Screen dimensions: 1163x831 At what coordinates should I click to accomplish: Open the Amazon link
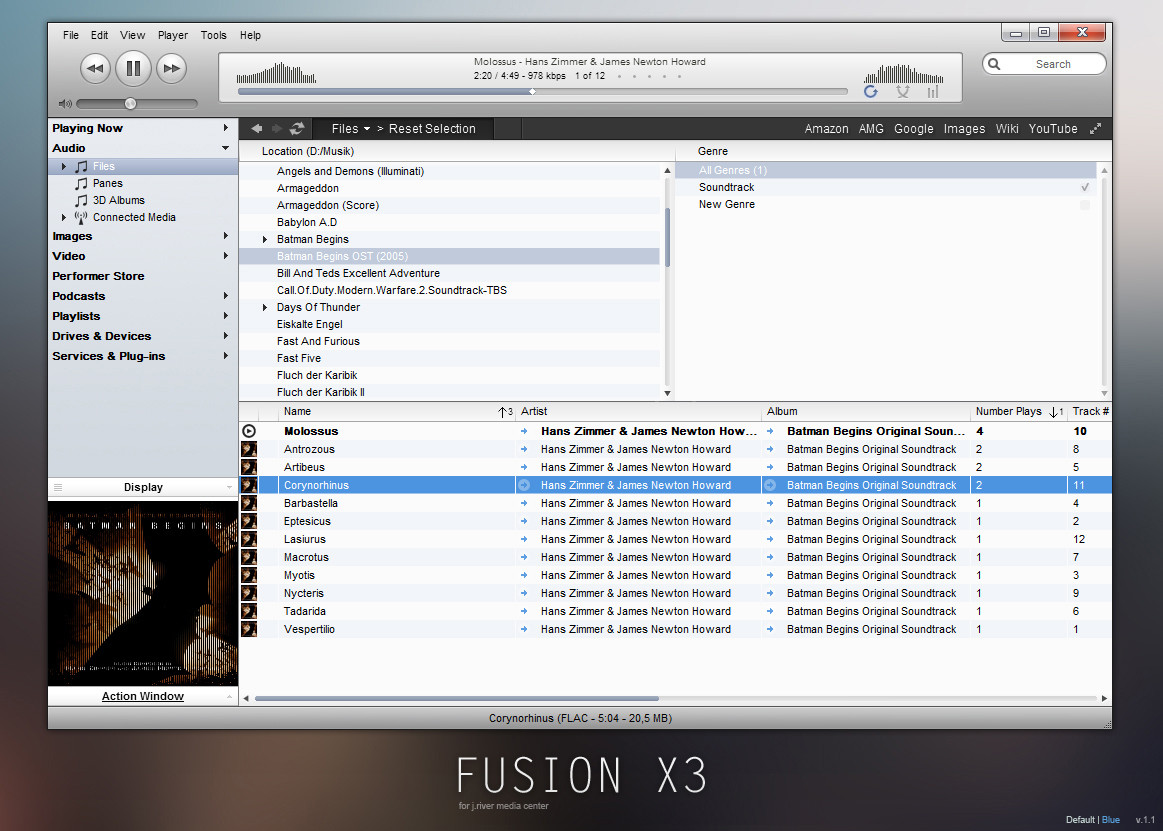point(826,128)
